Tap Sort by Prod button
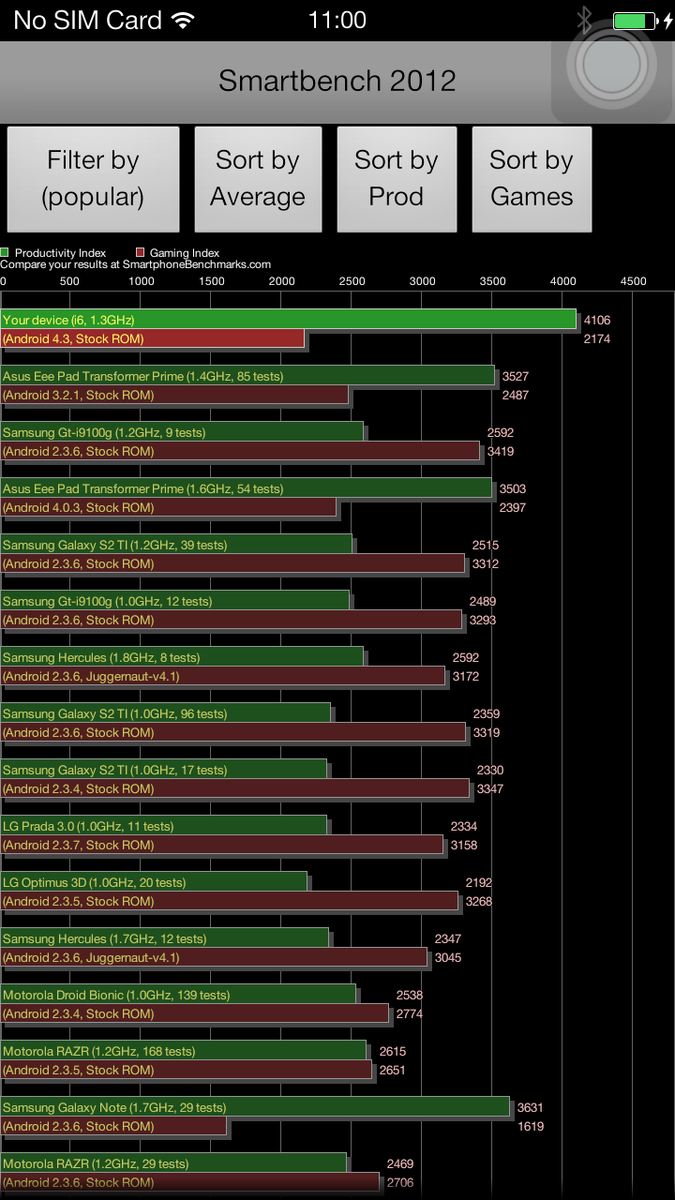This screenshot has width=675, height=1200. coord(397,179)
